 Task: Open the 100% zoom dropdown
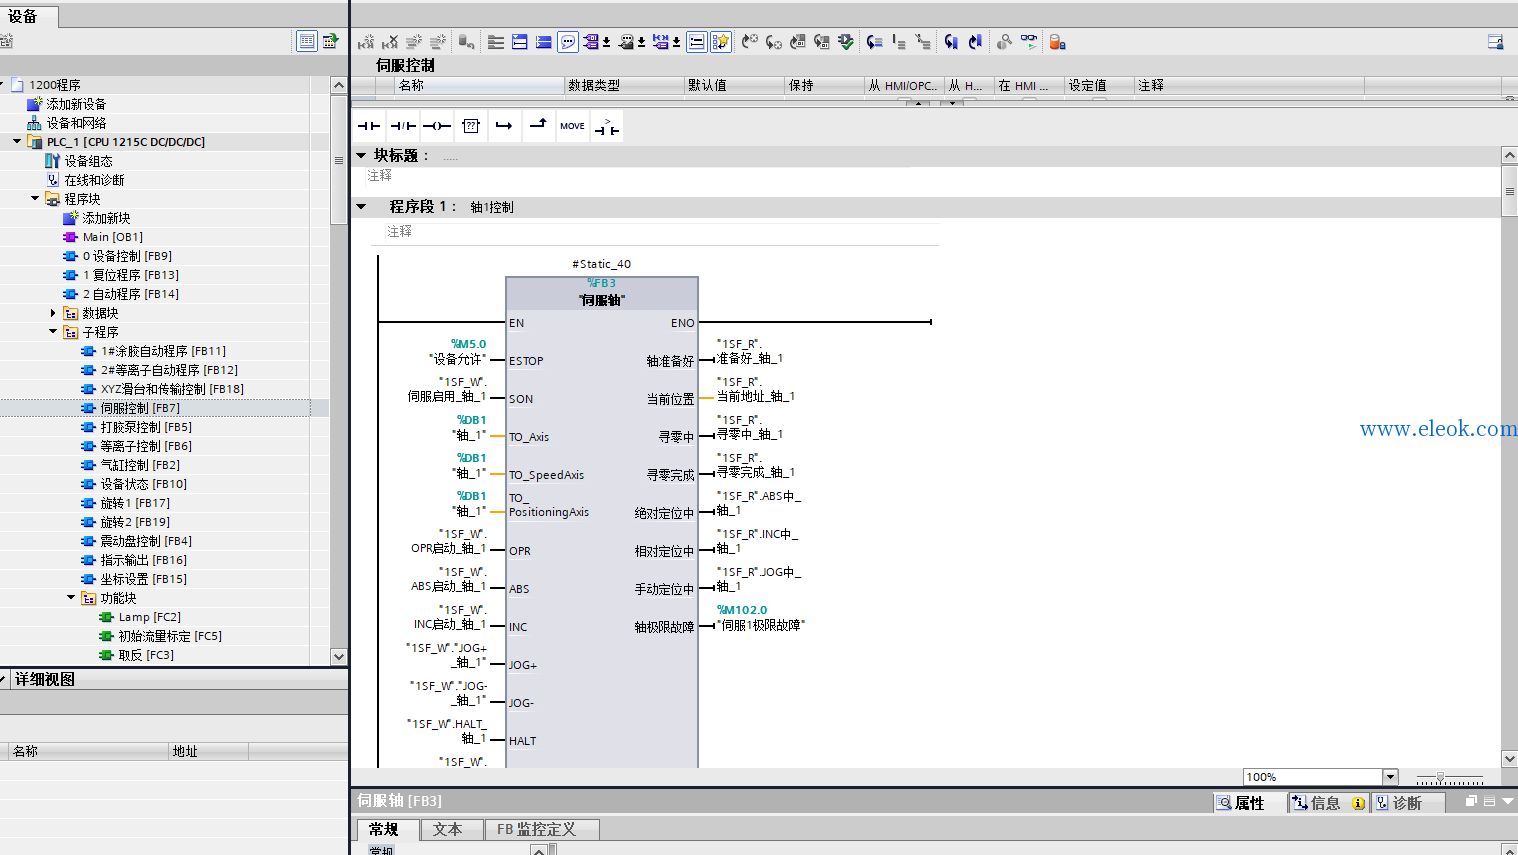tap(1390, 777)
